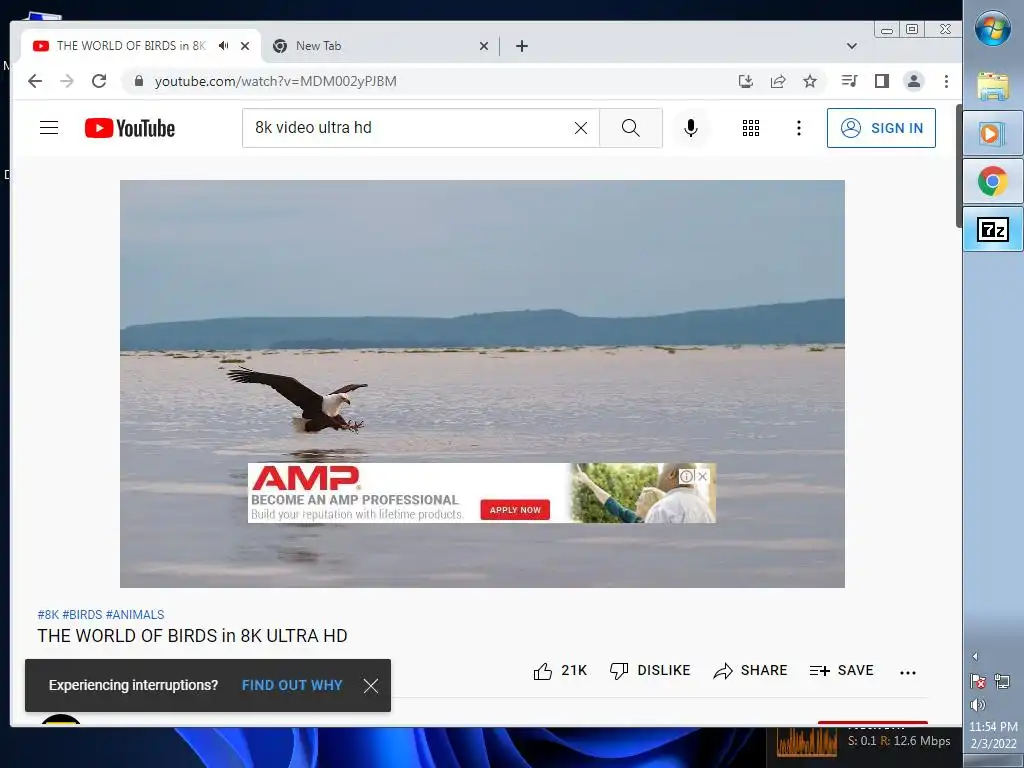Open the Chrome profile avatar
The image size is (1024, 768).
(x=914, y=81)
